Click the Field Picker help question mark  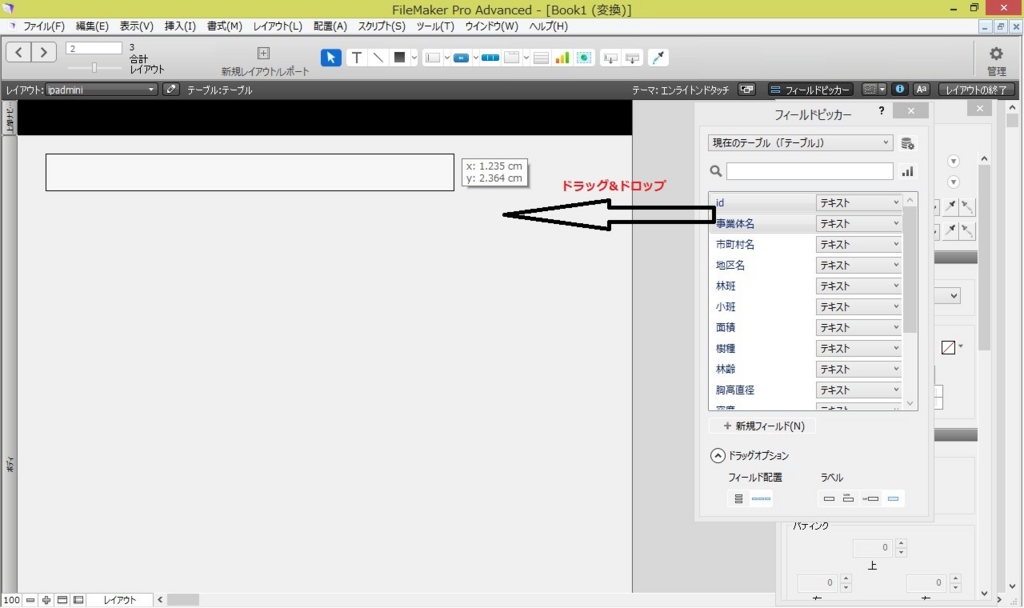tap(882, 110)
